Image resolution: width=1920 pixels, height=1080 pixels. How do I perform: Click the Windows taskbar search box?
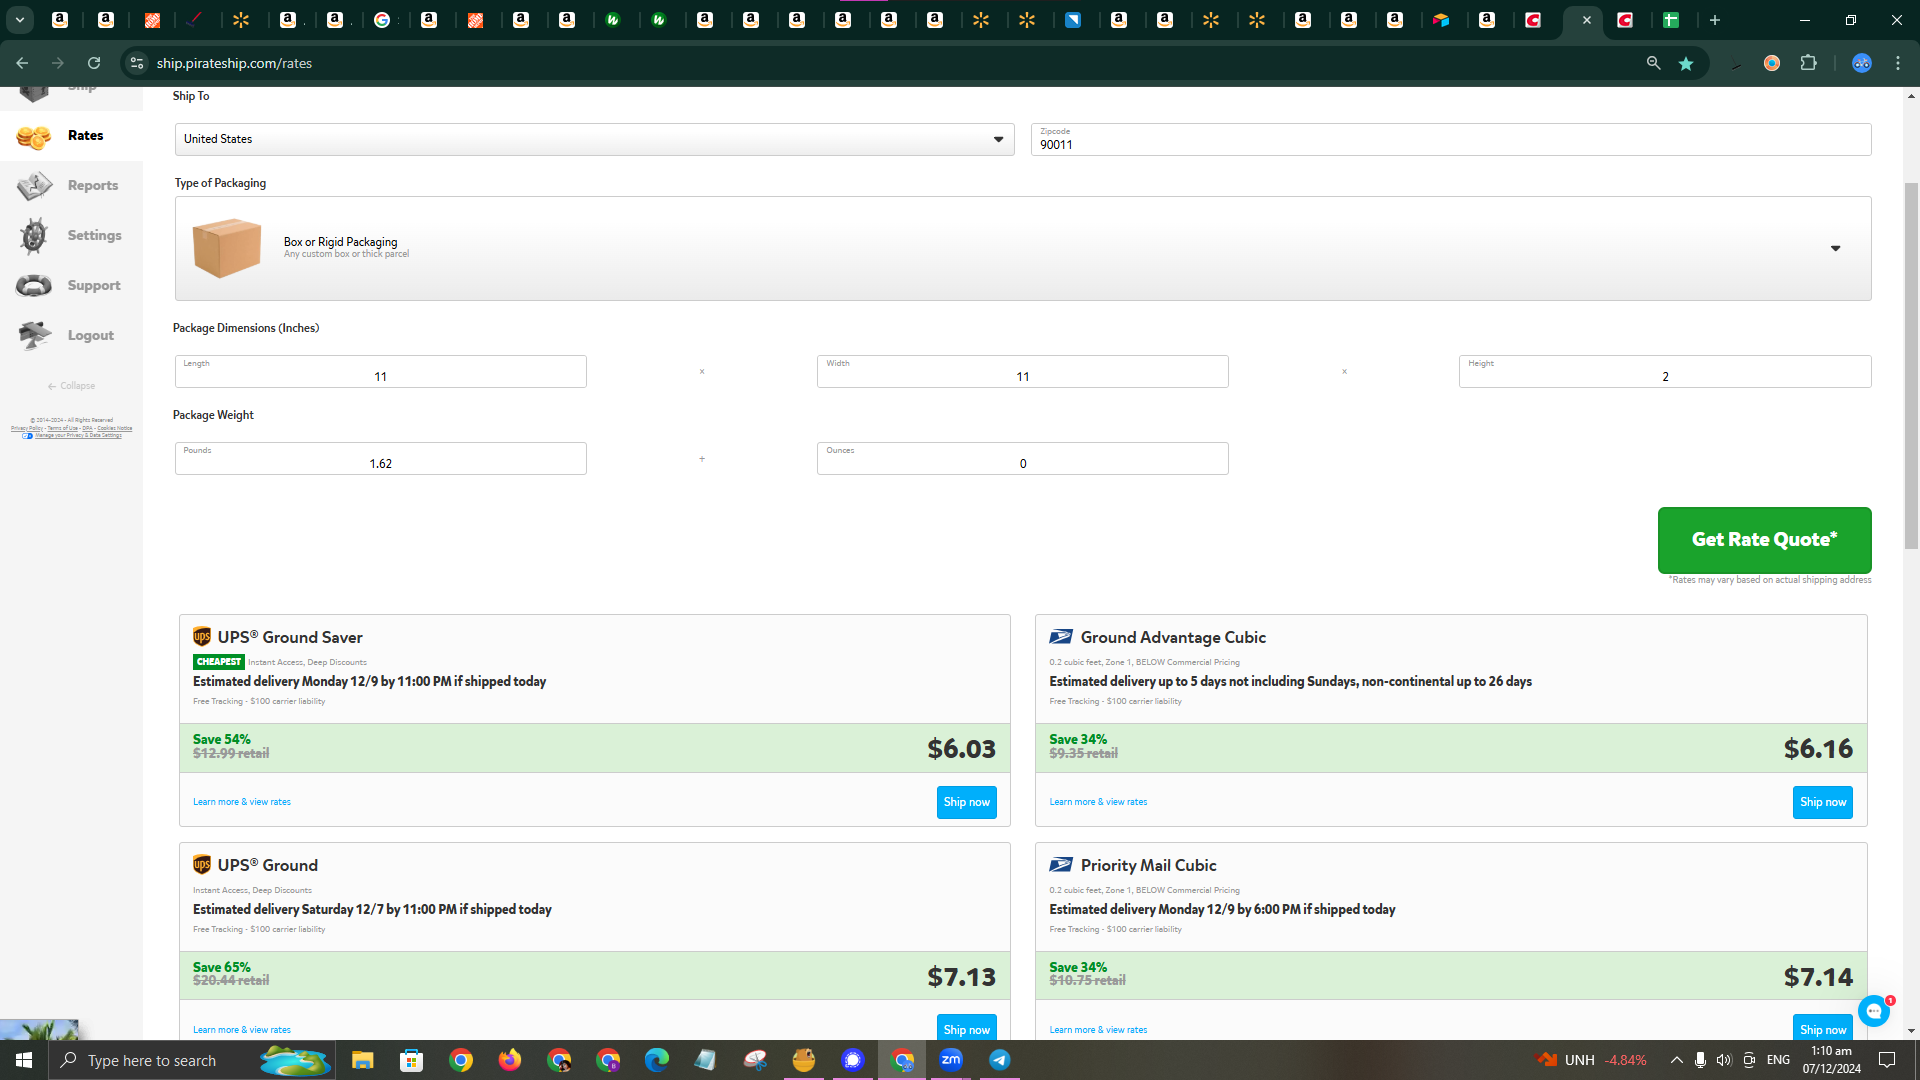(x=190, y=1060)
